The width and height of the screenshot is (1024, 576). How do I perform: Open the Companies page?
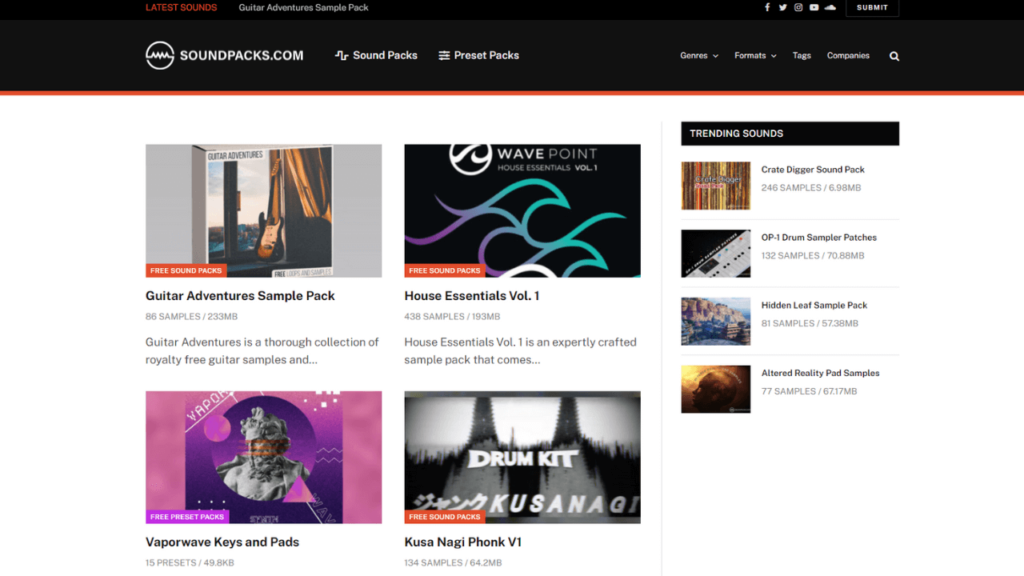(x=848, y=56)
